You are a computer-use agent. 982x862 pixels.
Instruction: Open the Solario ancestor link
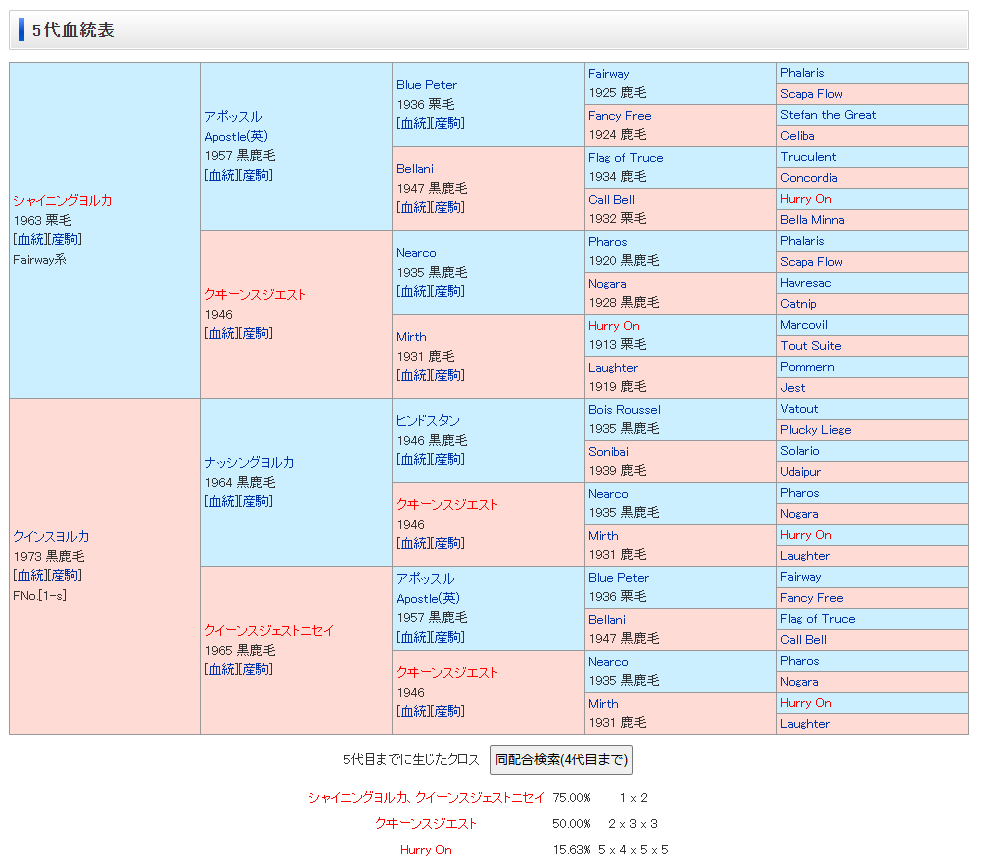(x=800, y=450)
